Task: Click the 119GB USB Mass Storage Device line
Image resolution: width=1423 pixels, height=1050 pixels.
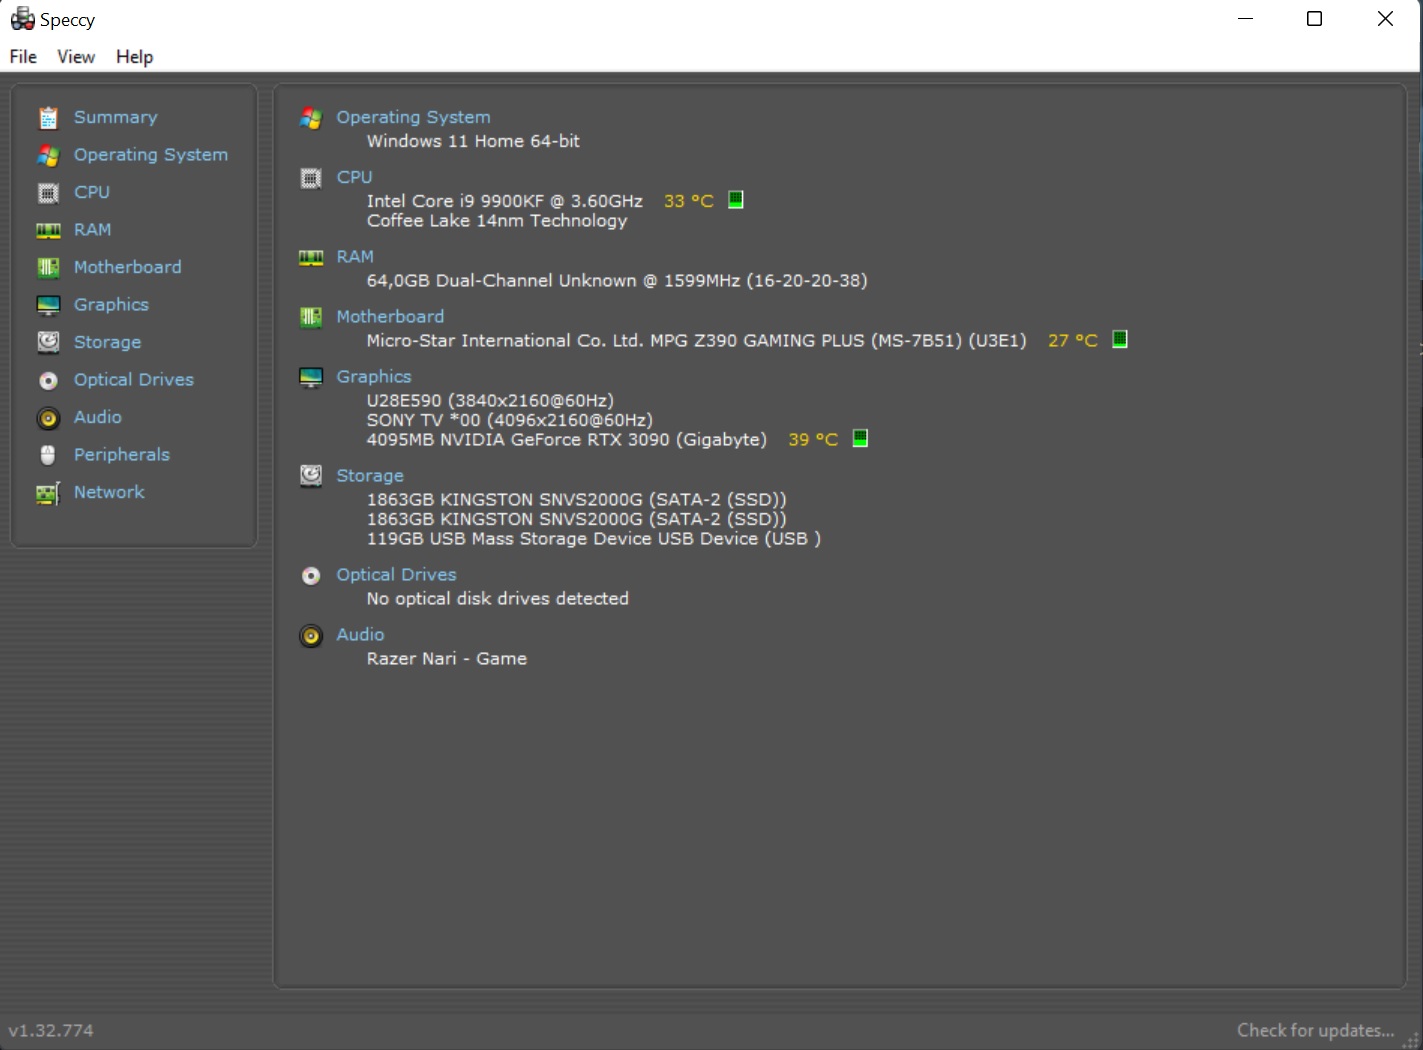Action: click(594, 539)
